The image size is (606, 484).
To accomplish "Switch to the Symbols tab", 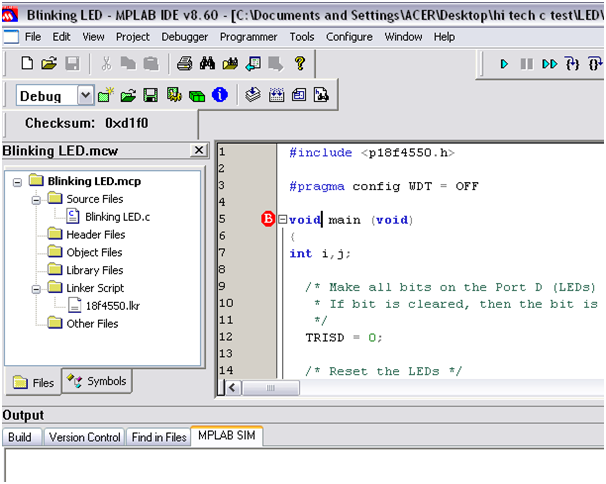I will point(97,381).
